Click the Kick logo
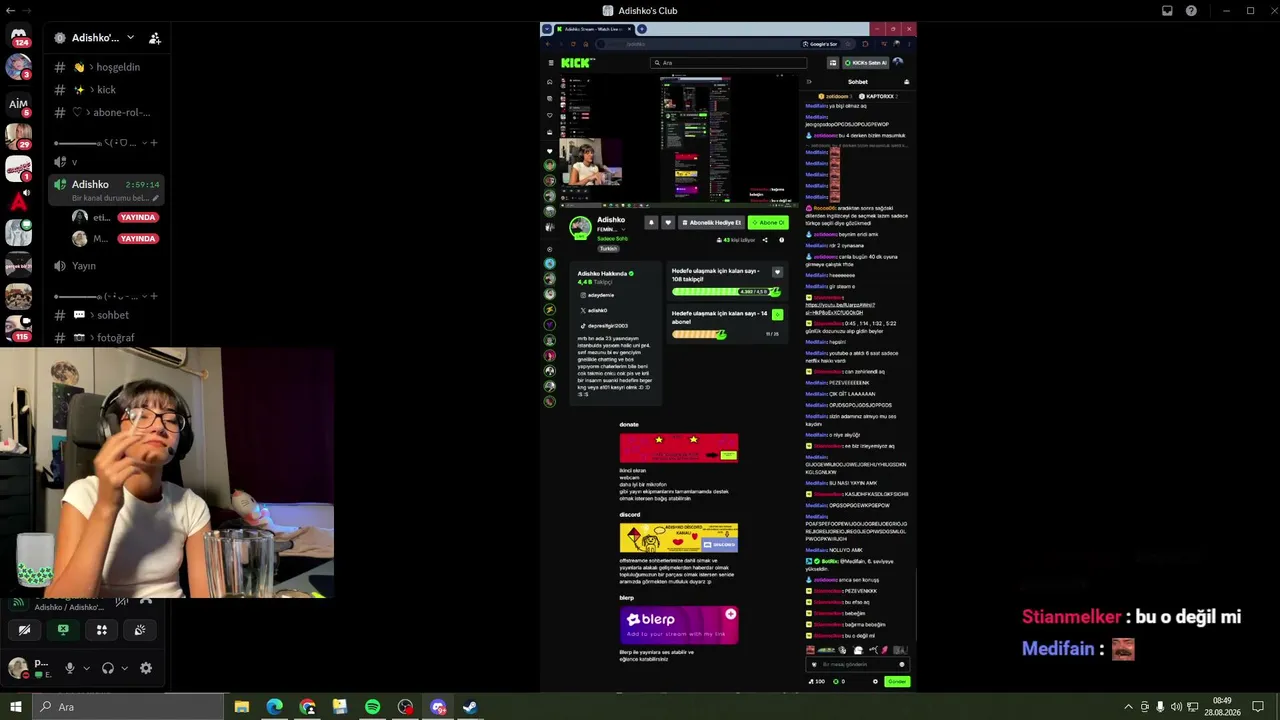This screenshot has height=720, width=1280. 577,63
